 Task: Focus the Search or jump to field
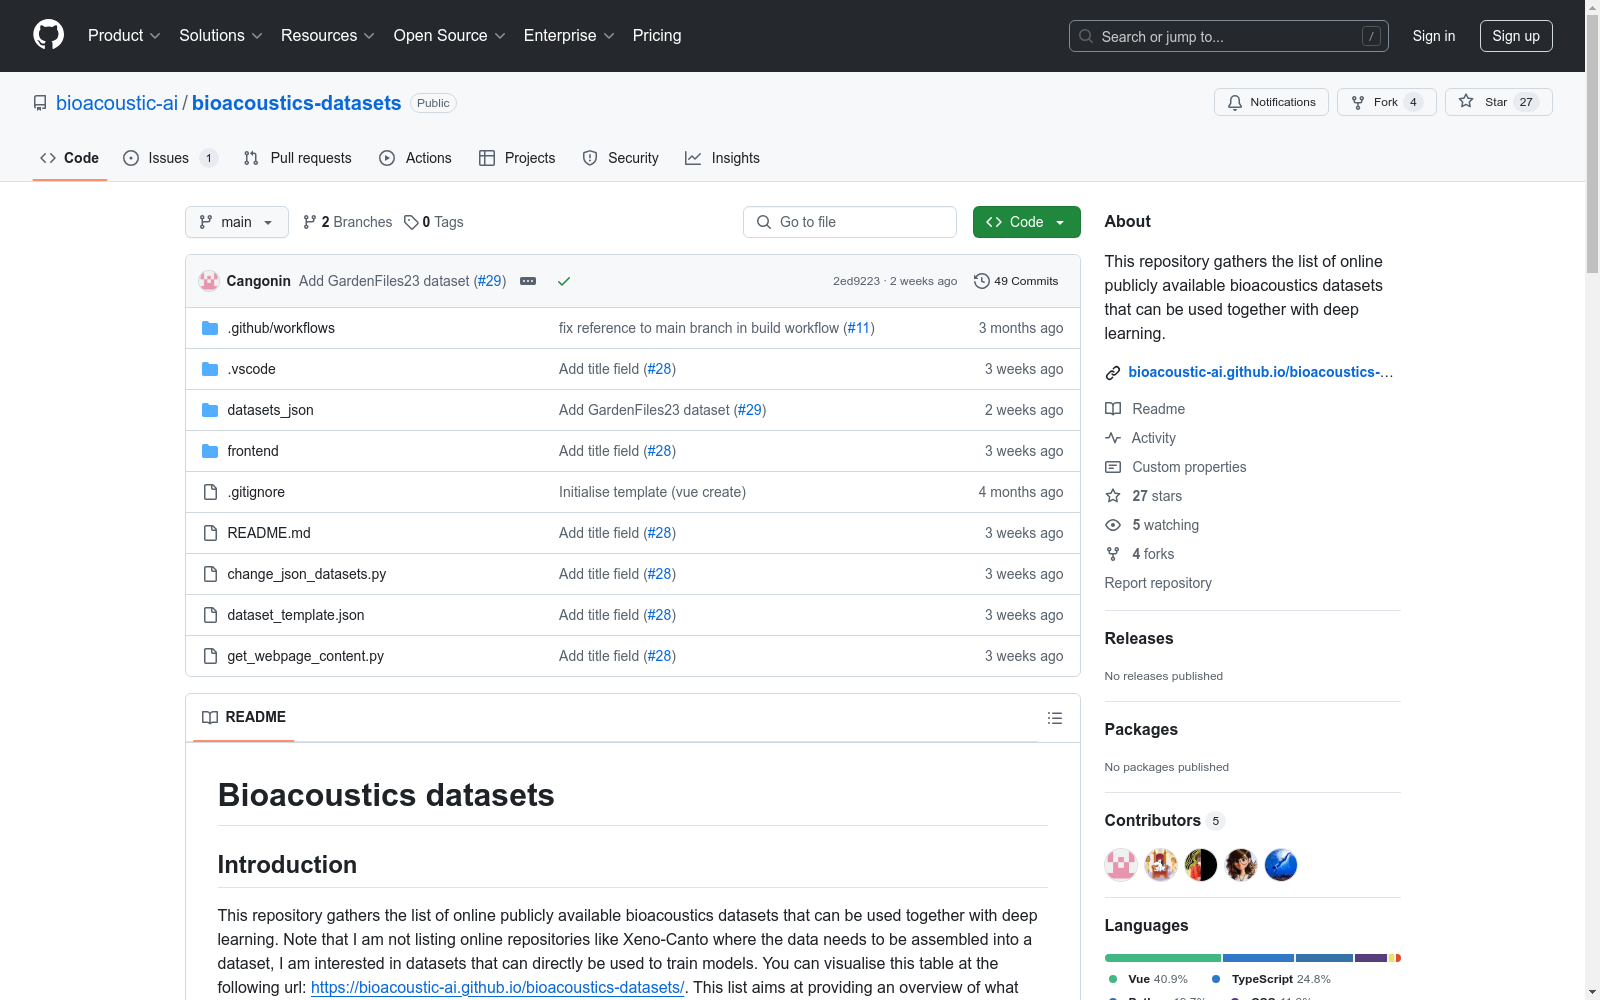[x=1229, y=36]
